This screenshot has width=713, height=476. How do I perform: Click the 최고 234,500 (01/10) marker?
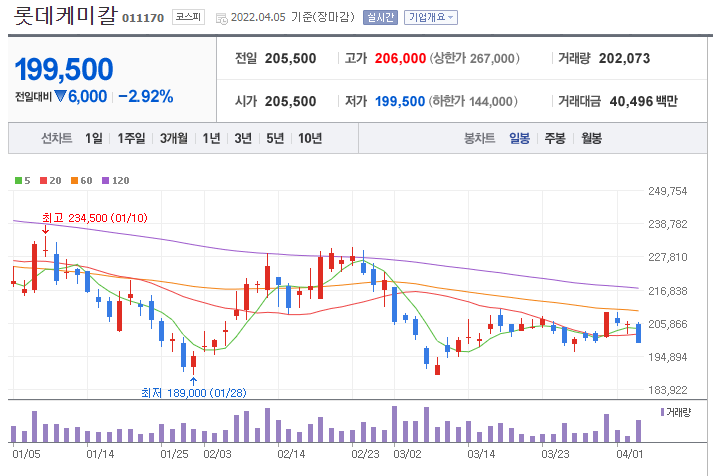coord(95,218)
